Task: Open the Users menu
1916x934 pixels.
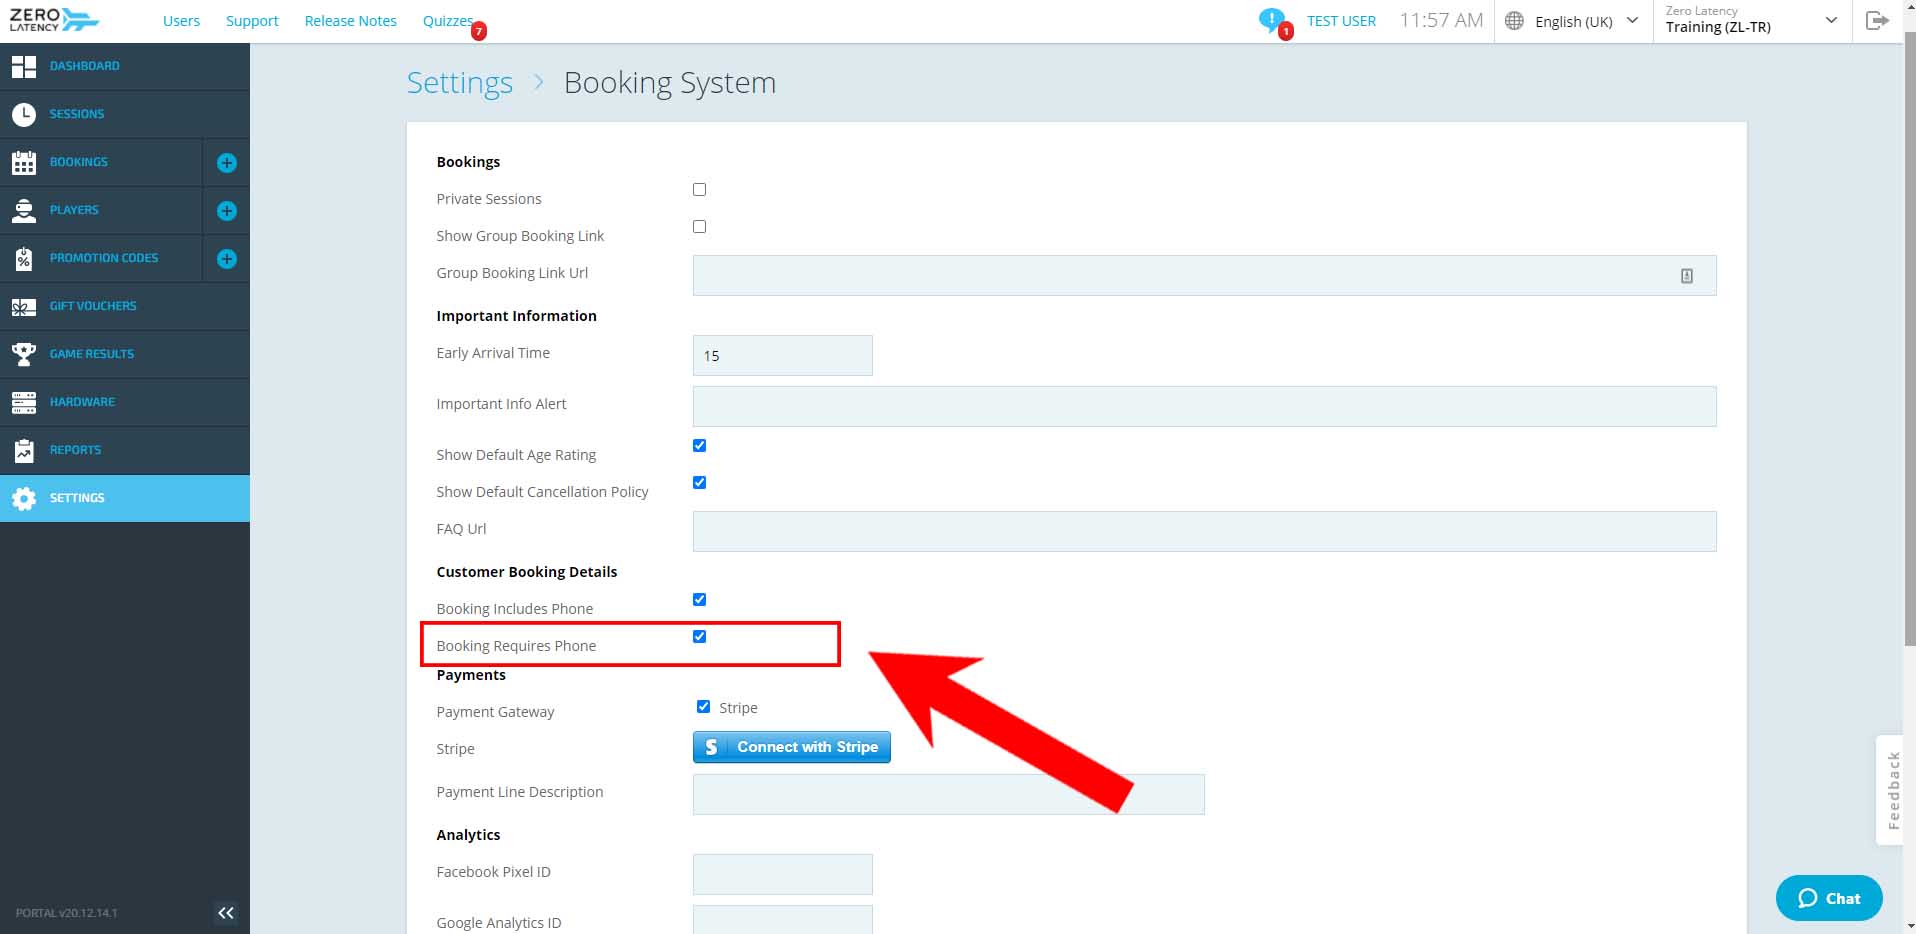Action: click(181, 21)
